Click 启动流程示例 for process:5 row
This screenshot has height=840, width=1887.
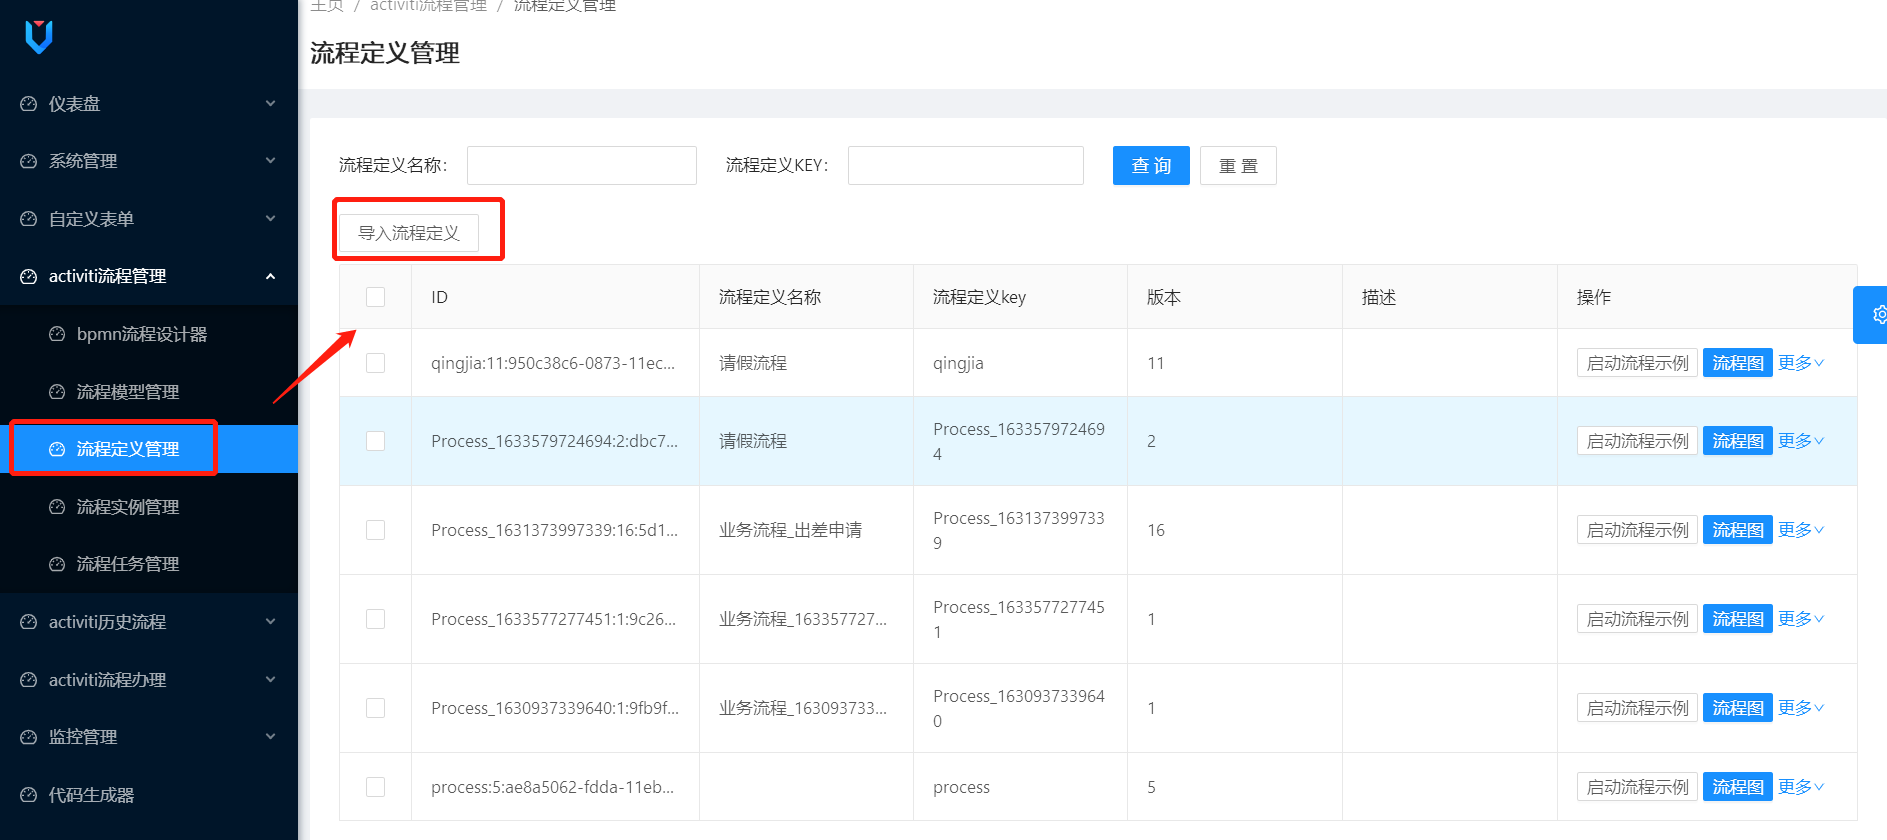pyautogui.click(x=1637, y=787)
